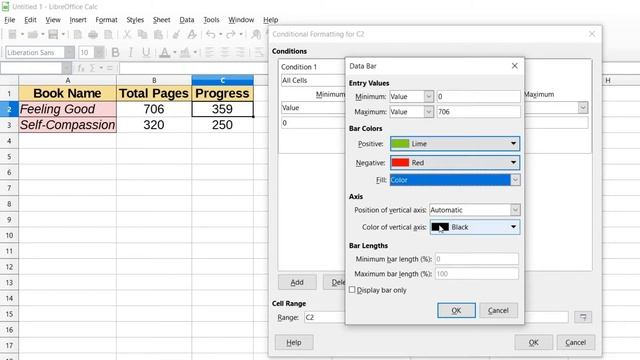Close the Data Bar dialog
Viewport: 640px width, 360px height.
coord(515,66)
